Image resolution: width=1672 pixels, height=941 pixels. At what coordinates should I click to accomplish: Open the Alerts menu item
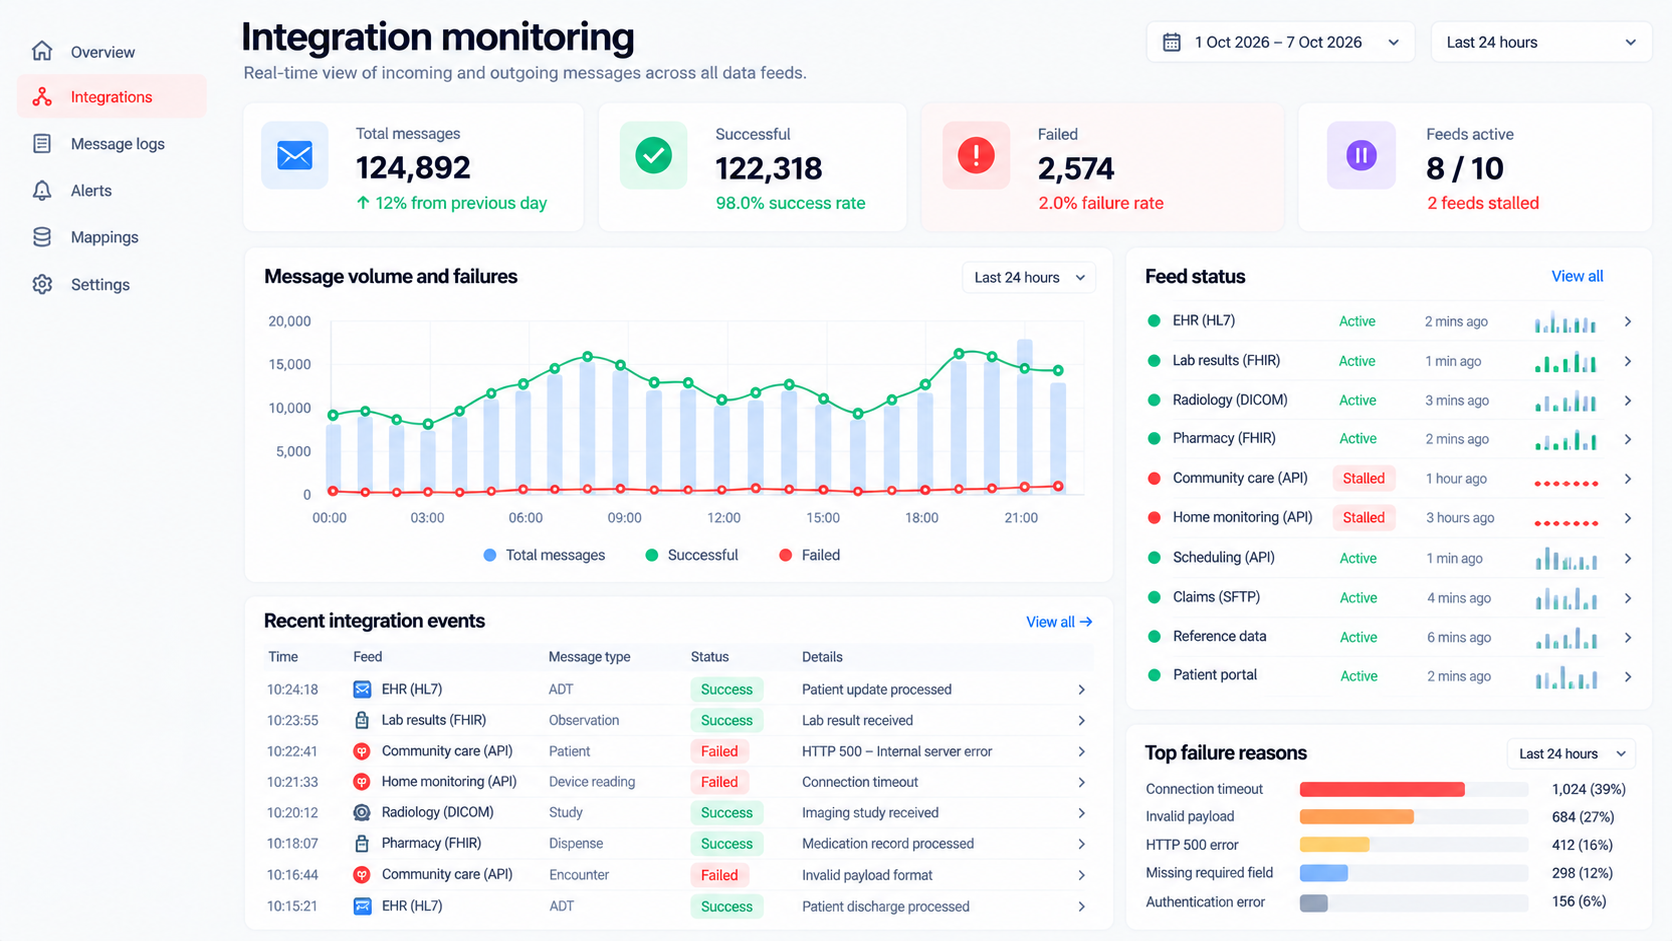tap(112, 190)
